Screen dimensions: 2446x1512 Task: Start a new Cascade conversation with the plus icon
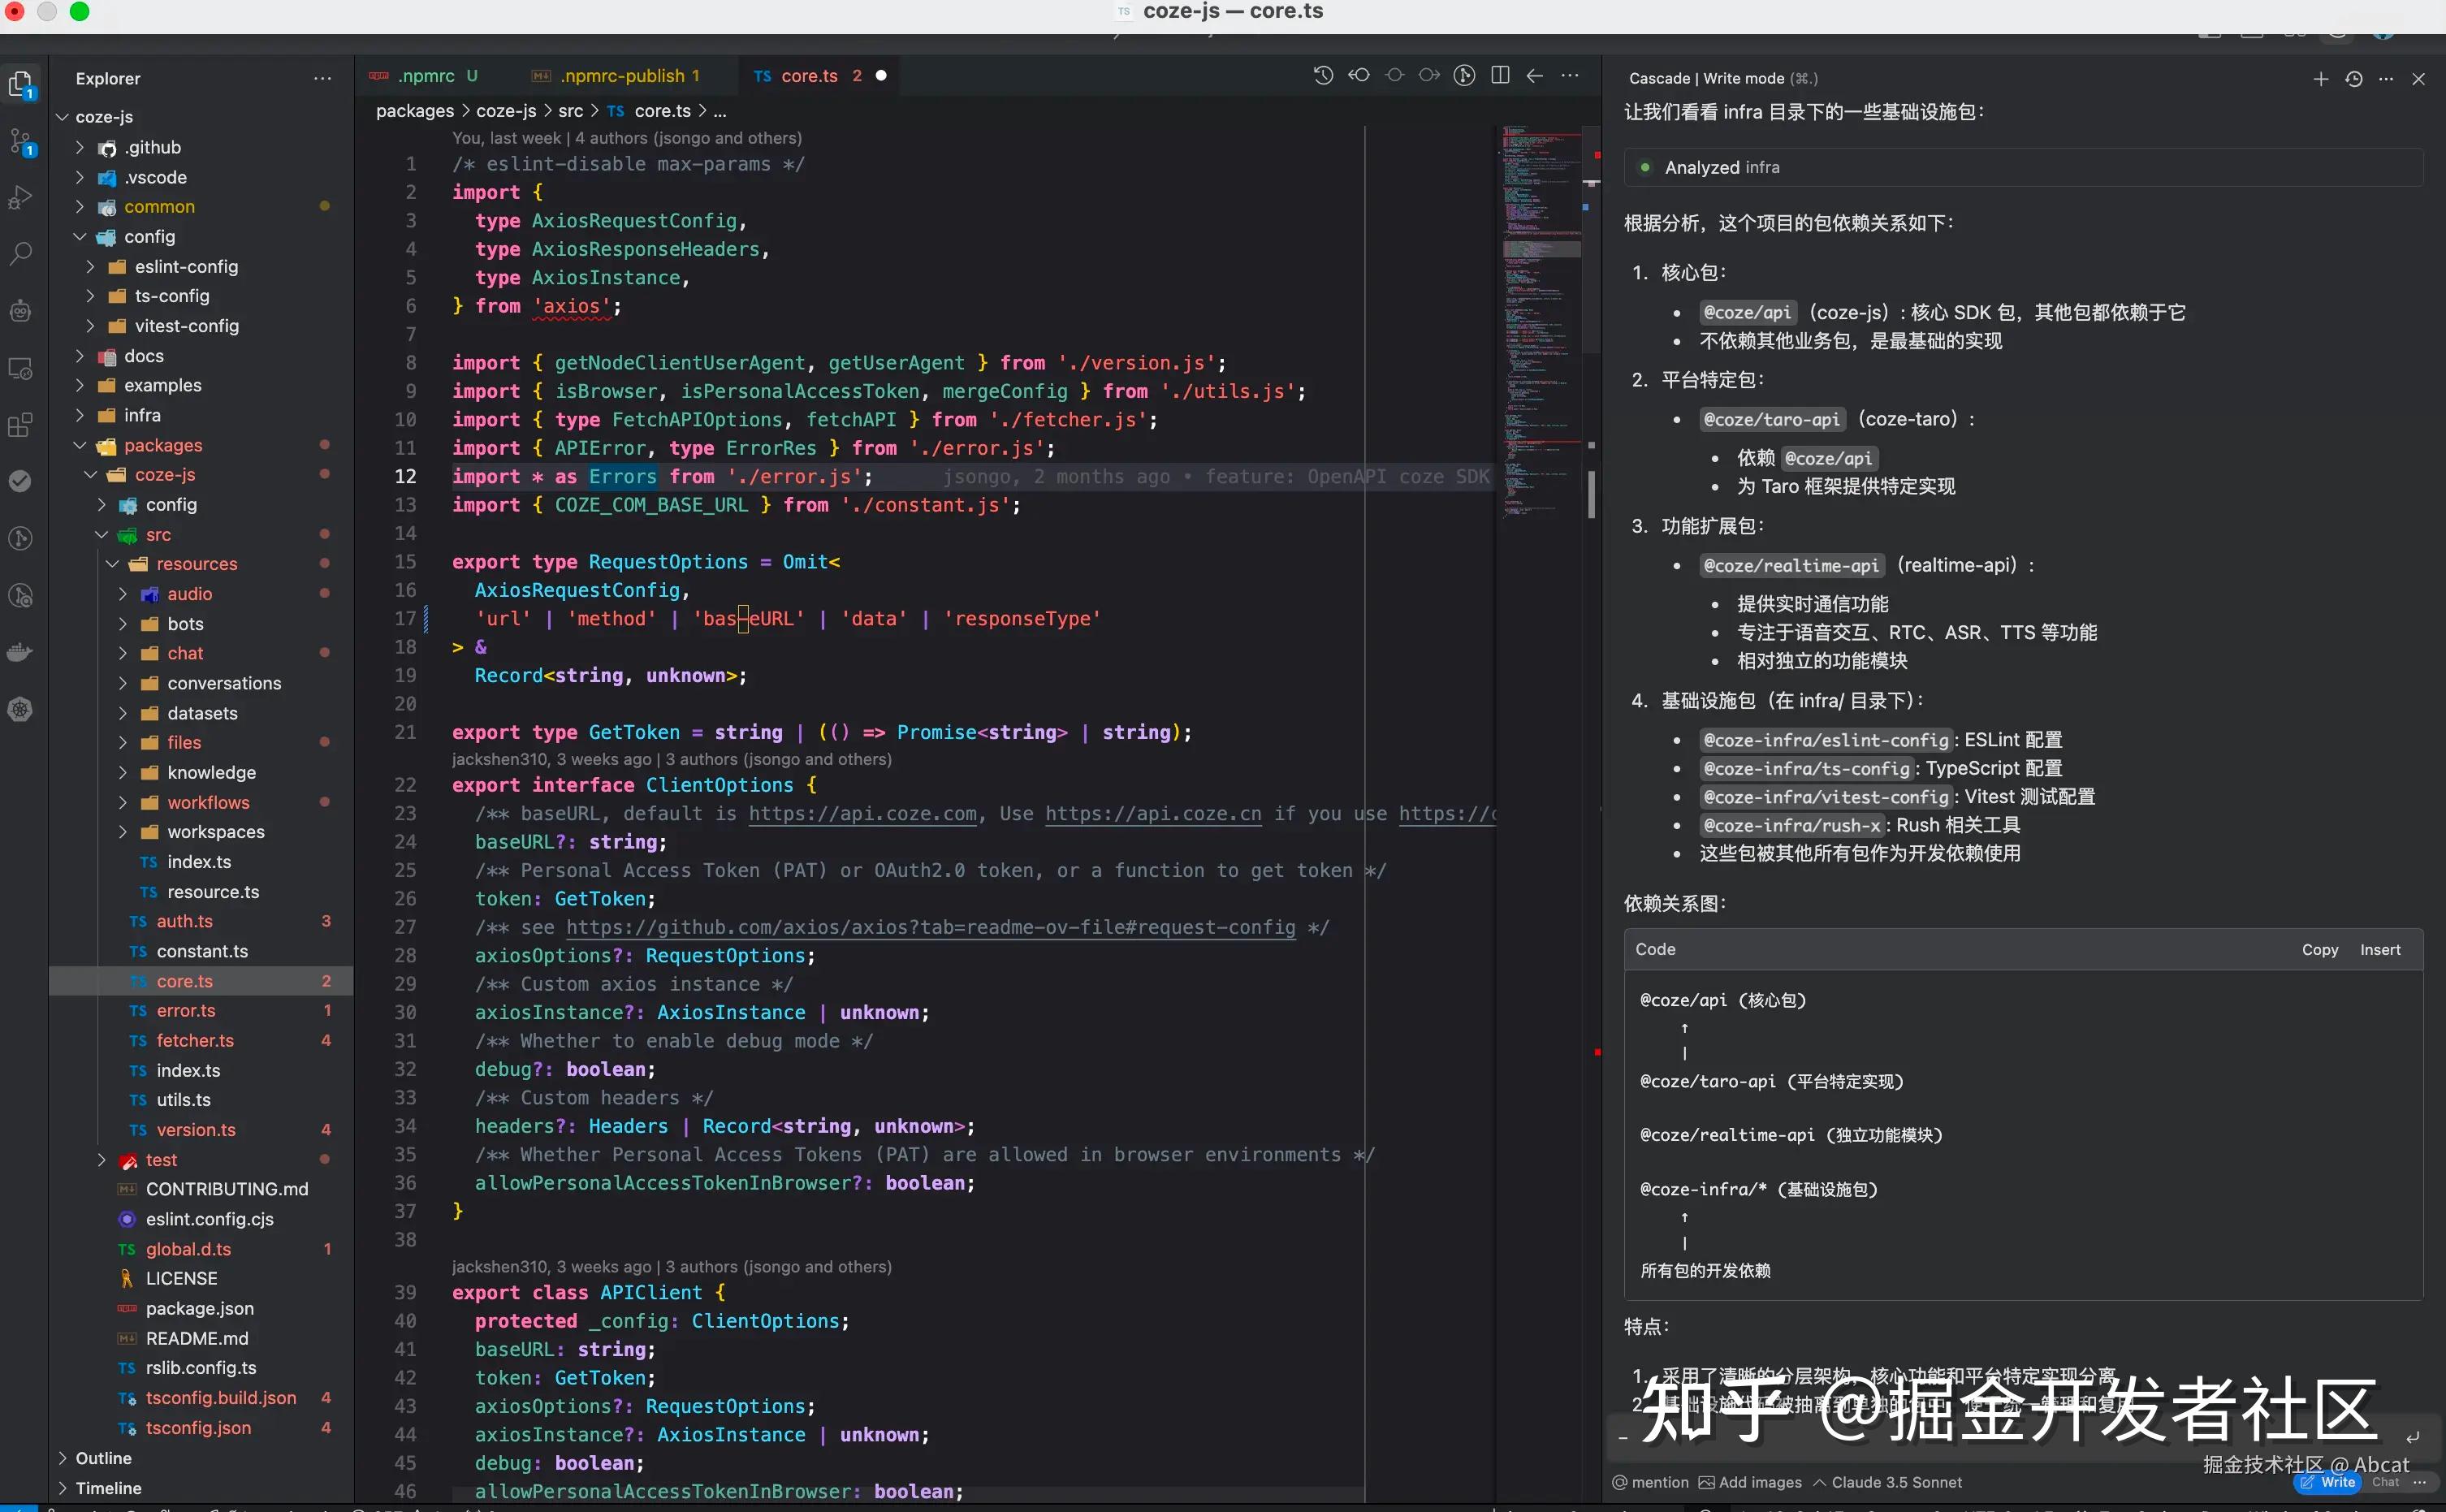2321,80
